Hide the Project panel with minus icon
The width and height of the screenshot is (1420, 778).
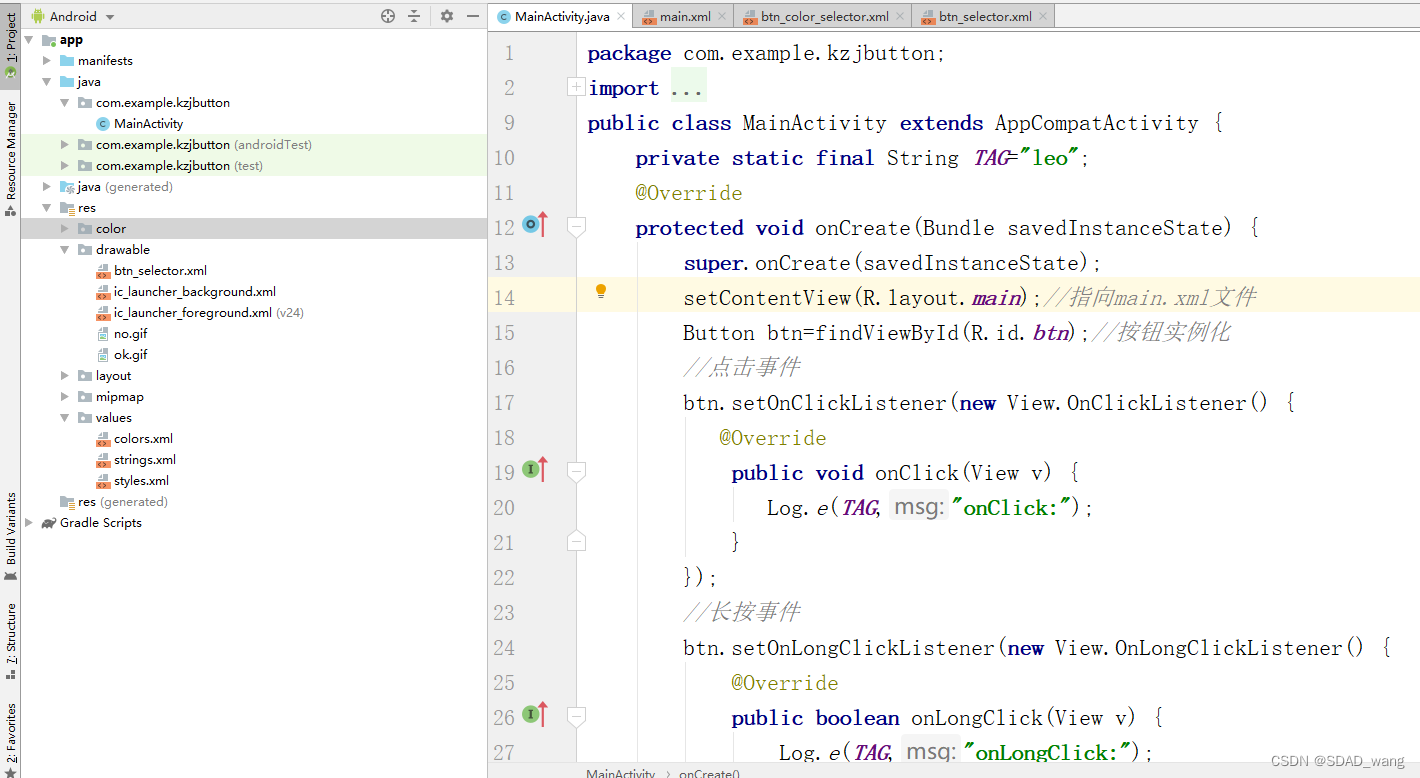[473, 16]
